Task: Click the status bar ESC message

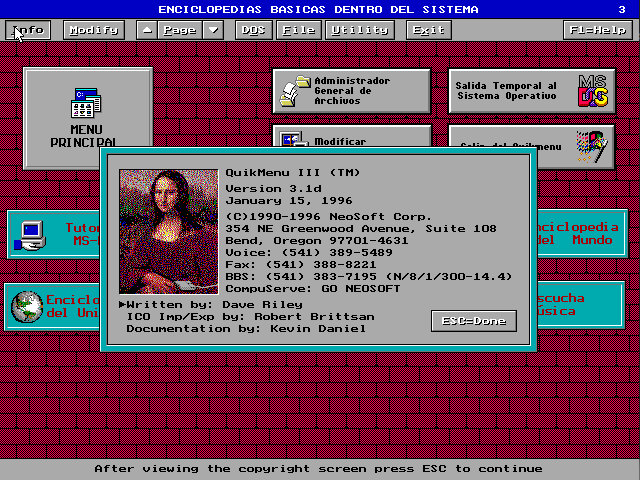Action: pos(318,469)
